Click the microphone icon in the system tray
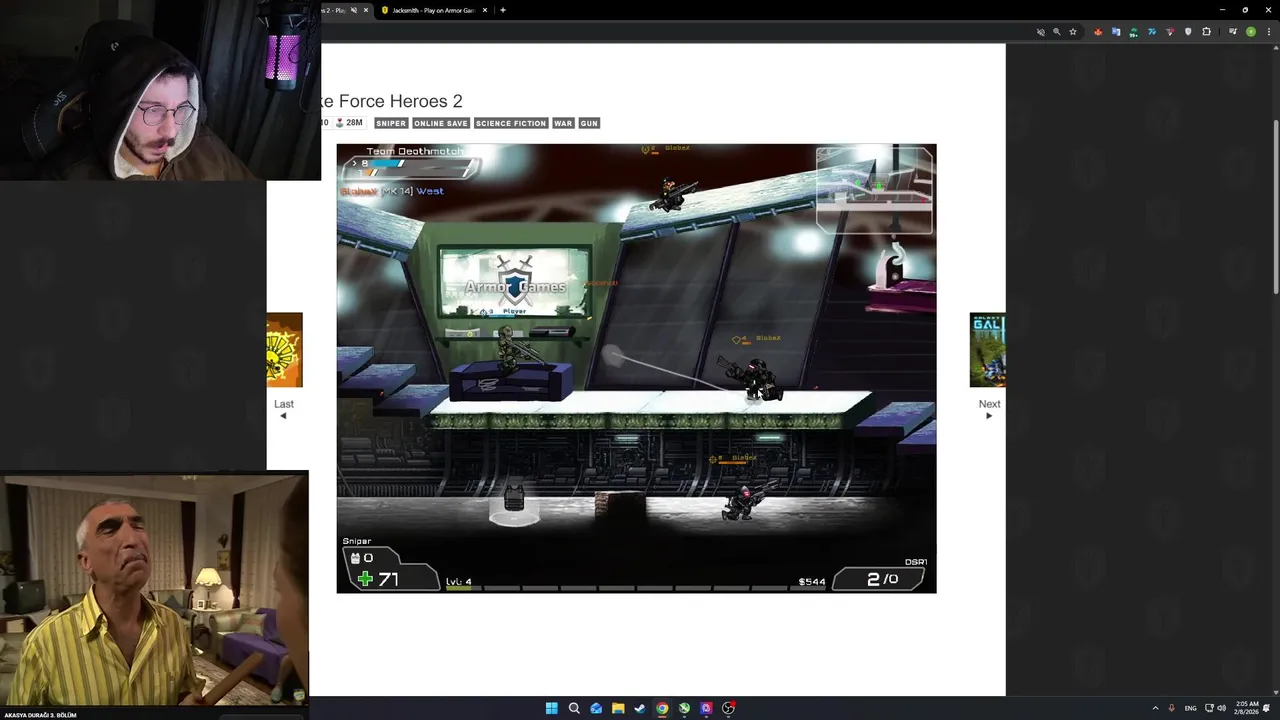The width and height of the screenshot is (1280, 720). (1171, 708)
